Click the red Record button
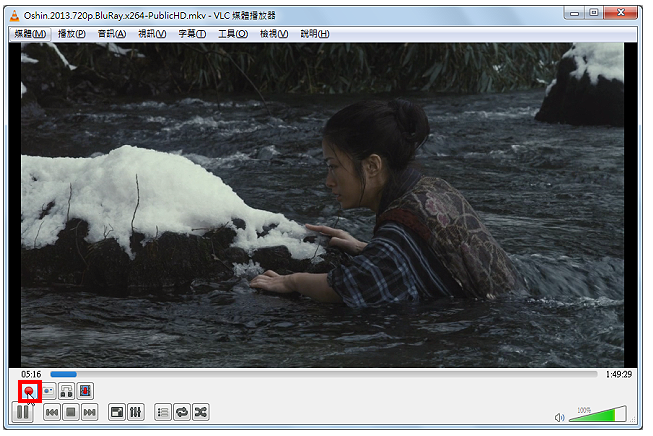The height and width of the screenshot is (436, 653). pos(29,391)
